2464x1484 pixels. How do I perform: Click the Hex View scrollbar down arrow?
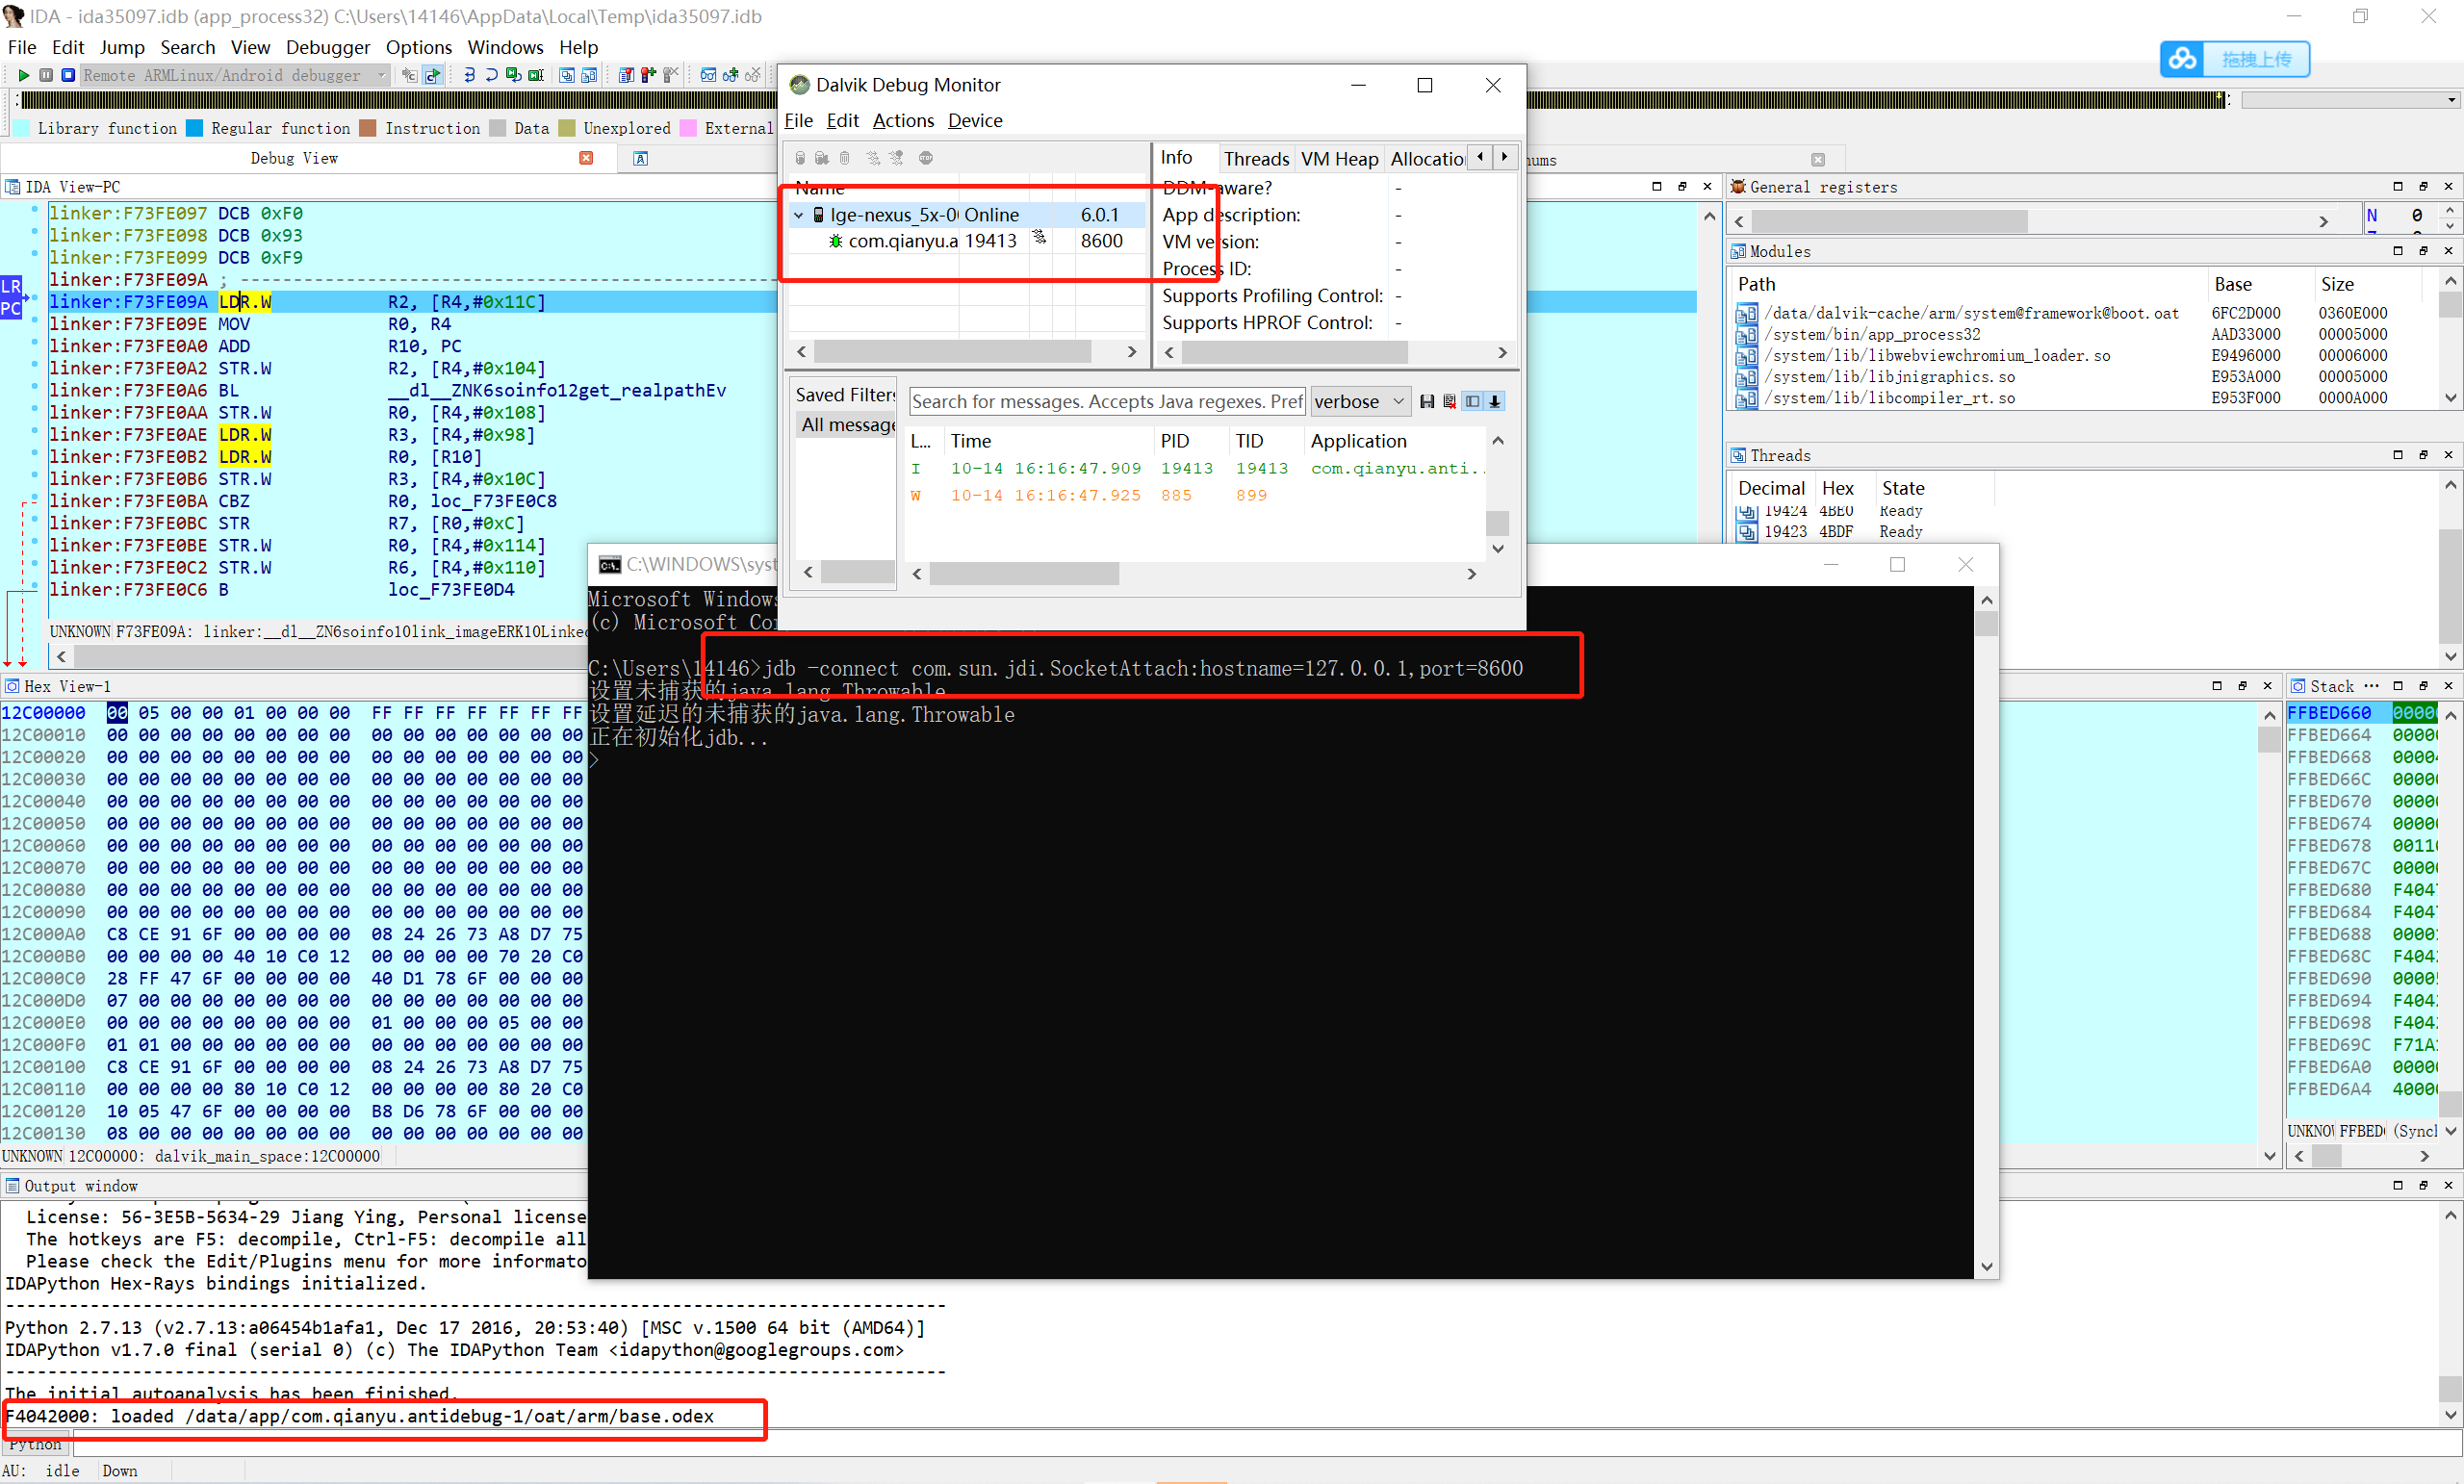pos(2269,1156)
